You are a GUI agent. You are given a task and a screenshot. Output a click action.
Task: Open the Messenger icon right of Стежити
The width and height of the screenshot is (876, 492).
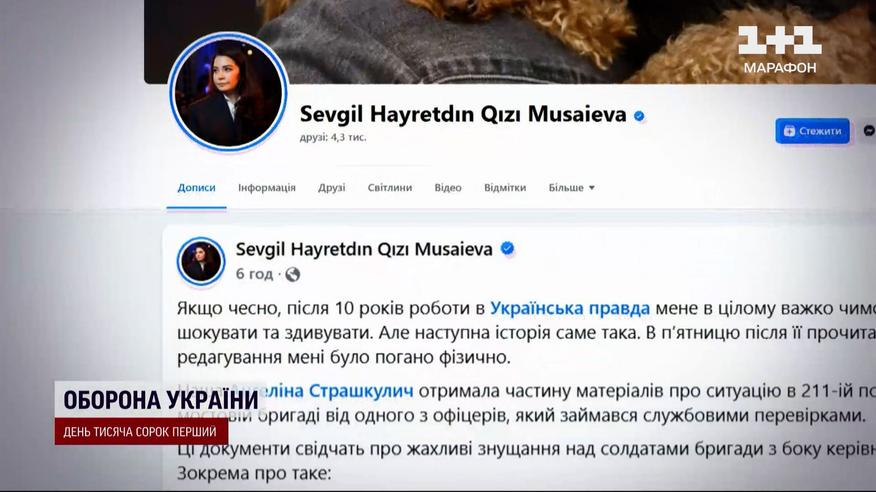click(869, 131)
